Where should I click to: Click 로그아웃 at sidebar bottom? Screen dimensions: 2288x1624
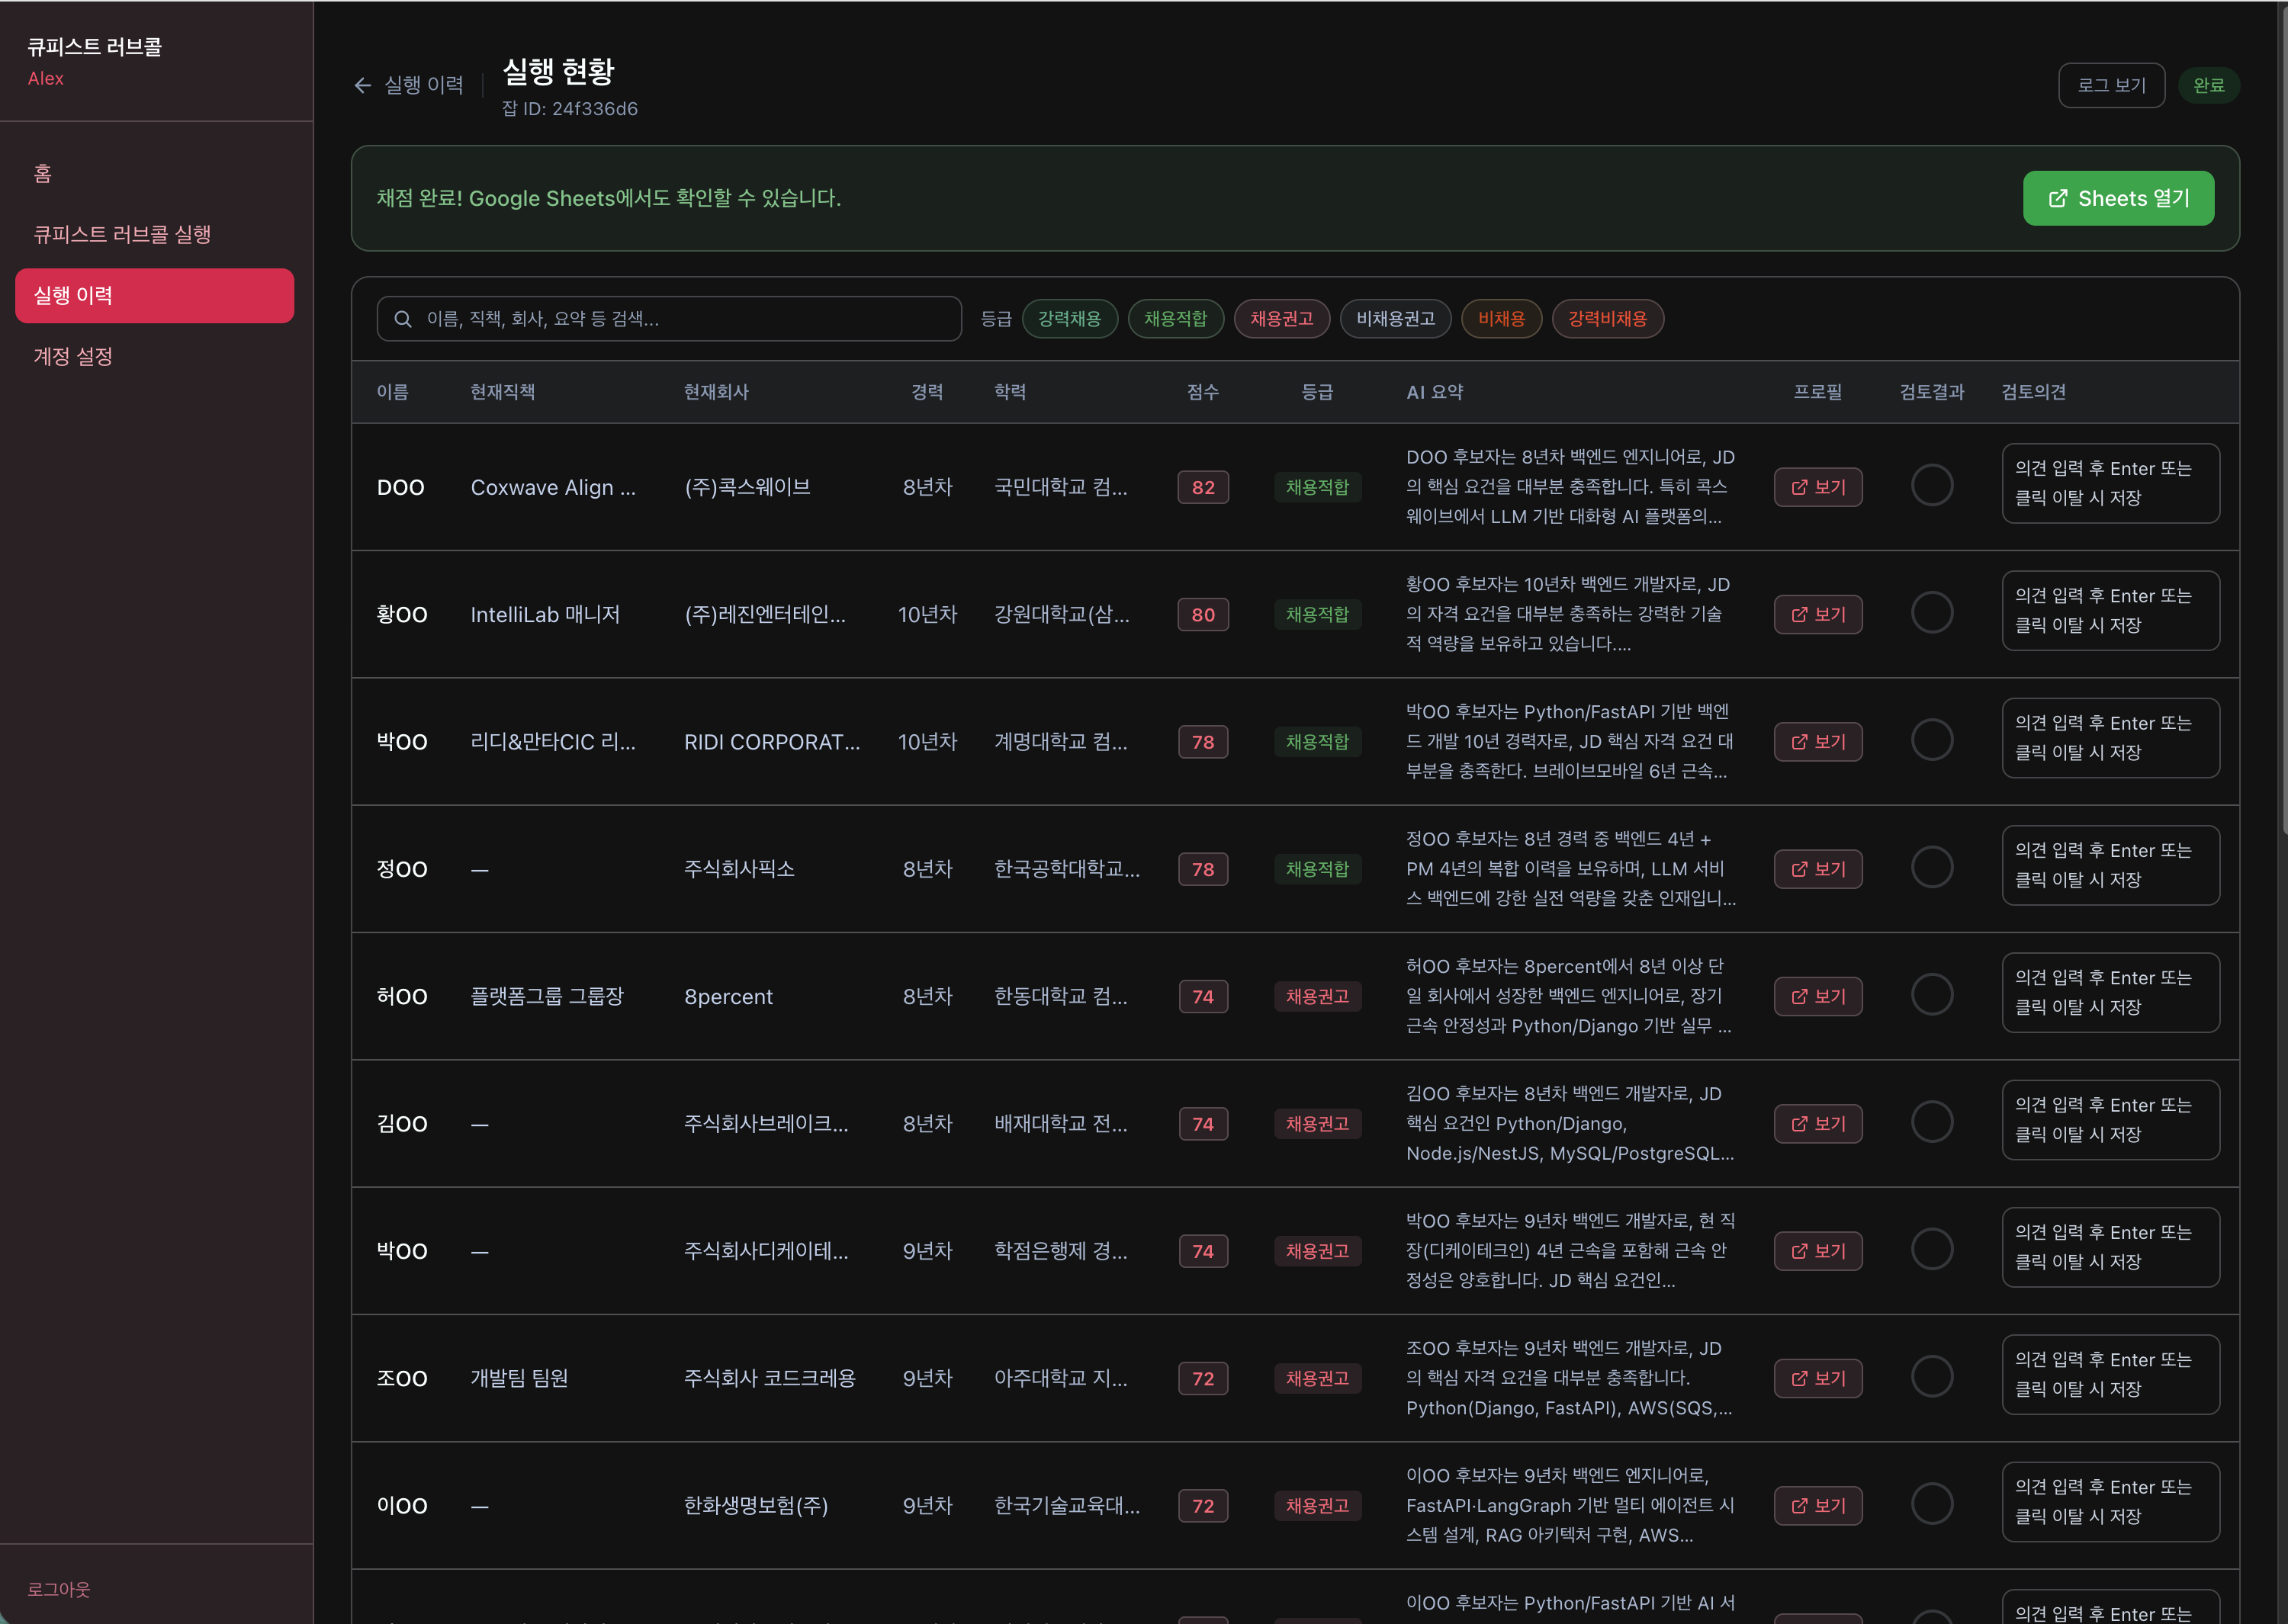coord(59,1589)
